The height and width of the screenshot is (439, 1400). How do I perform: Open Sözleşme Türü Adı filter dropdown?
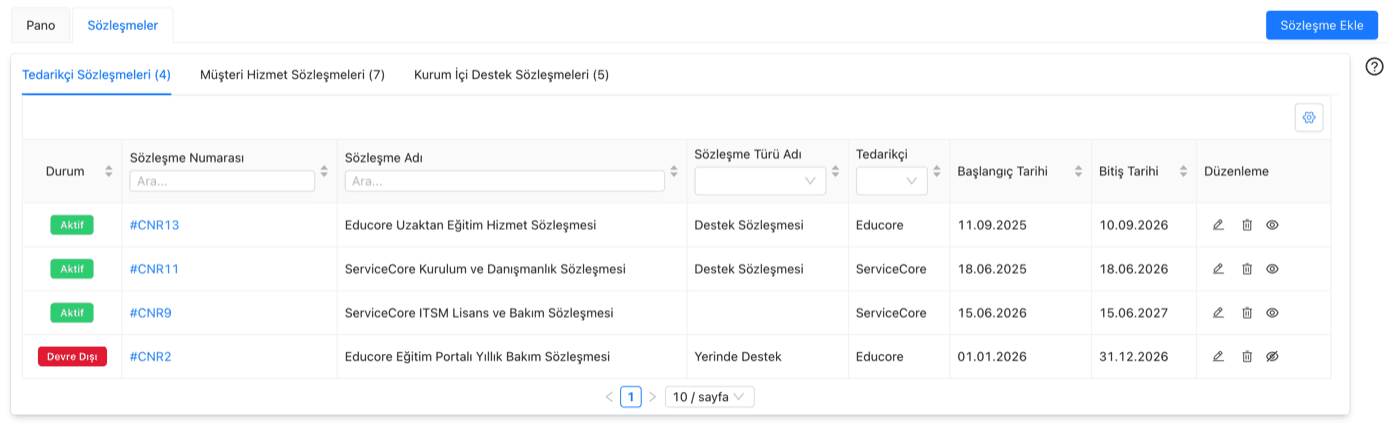click(760, 181)
